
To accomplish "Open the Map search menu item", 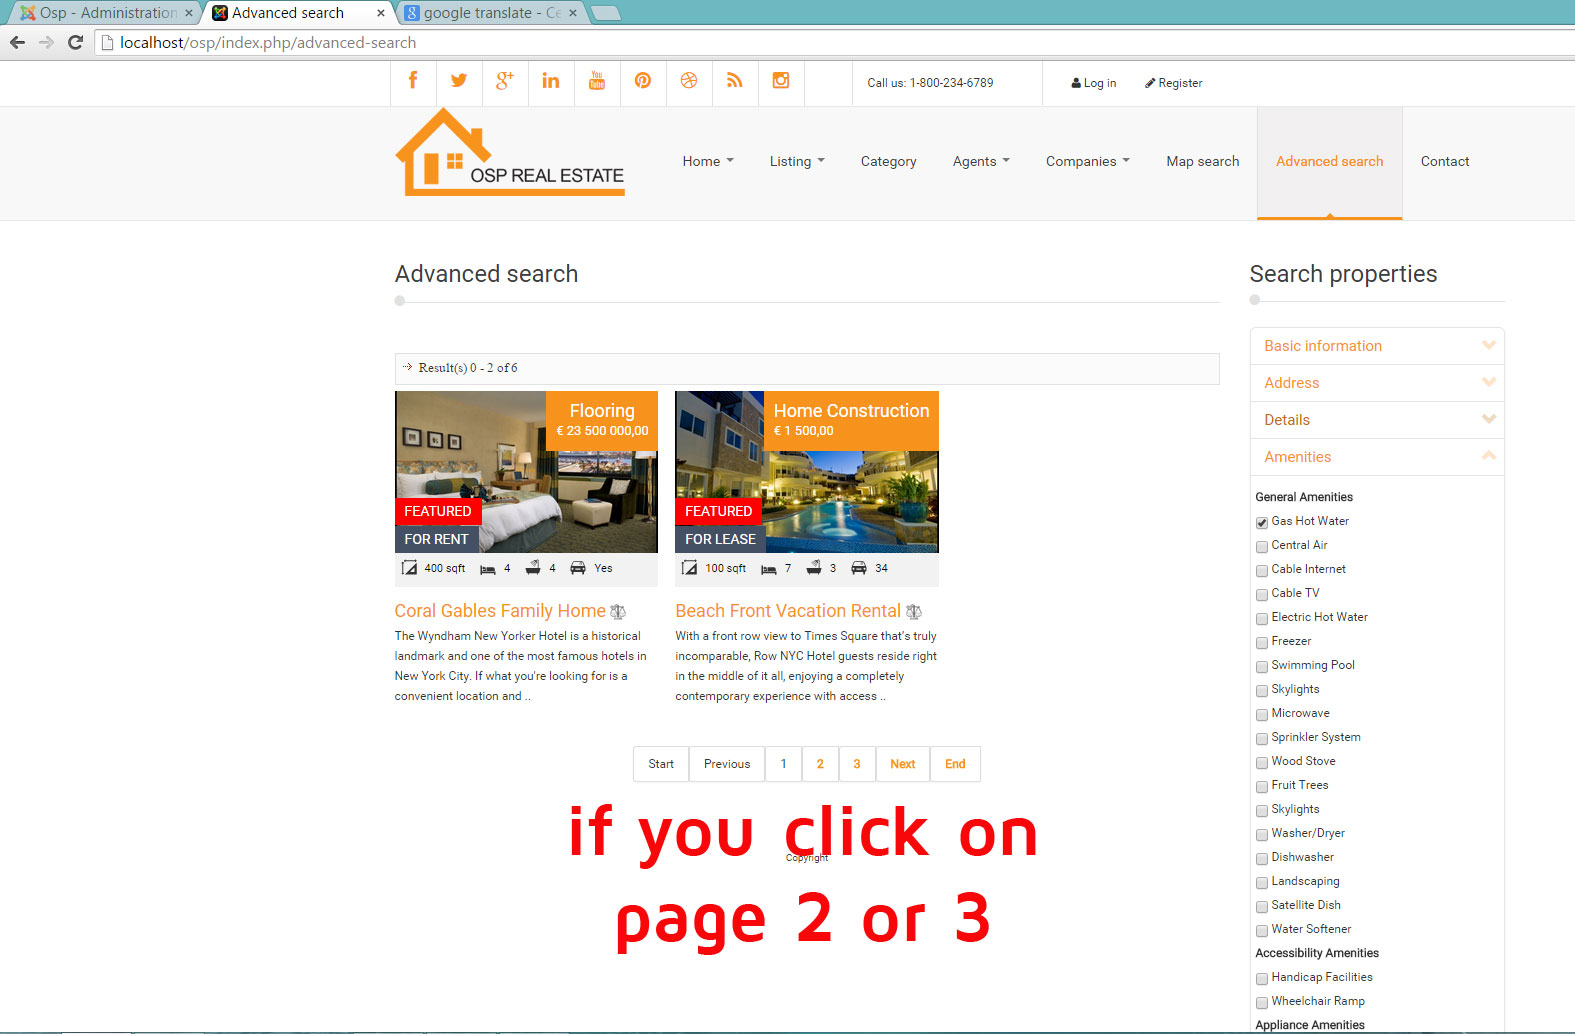I will click(1202, 162).
